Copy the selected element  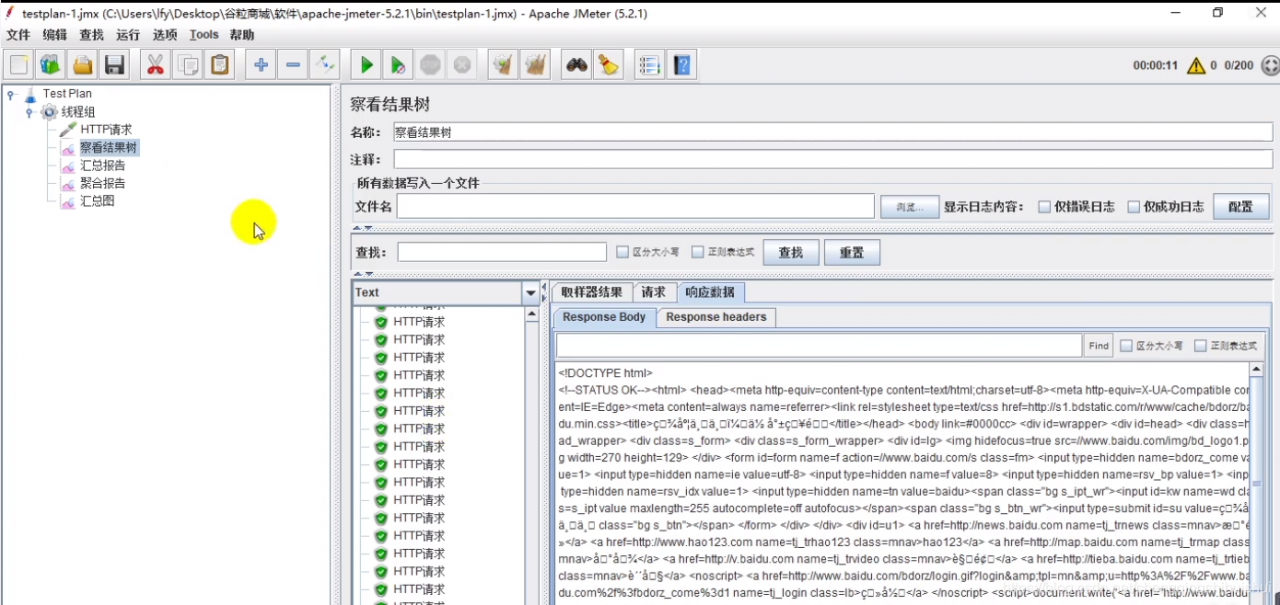(x=187, y=65)
